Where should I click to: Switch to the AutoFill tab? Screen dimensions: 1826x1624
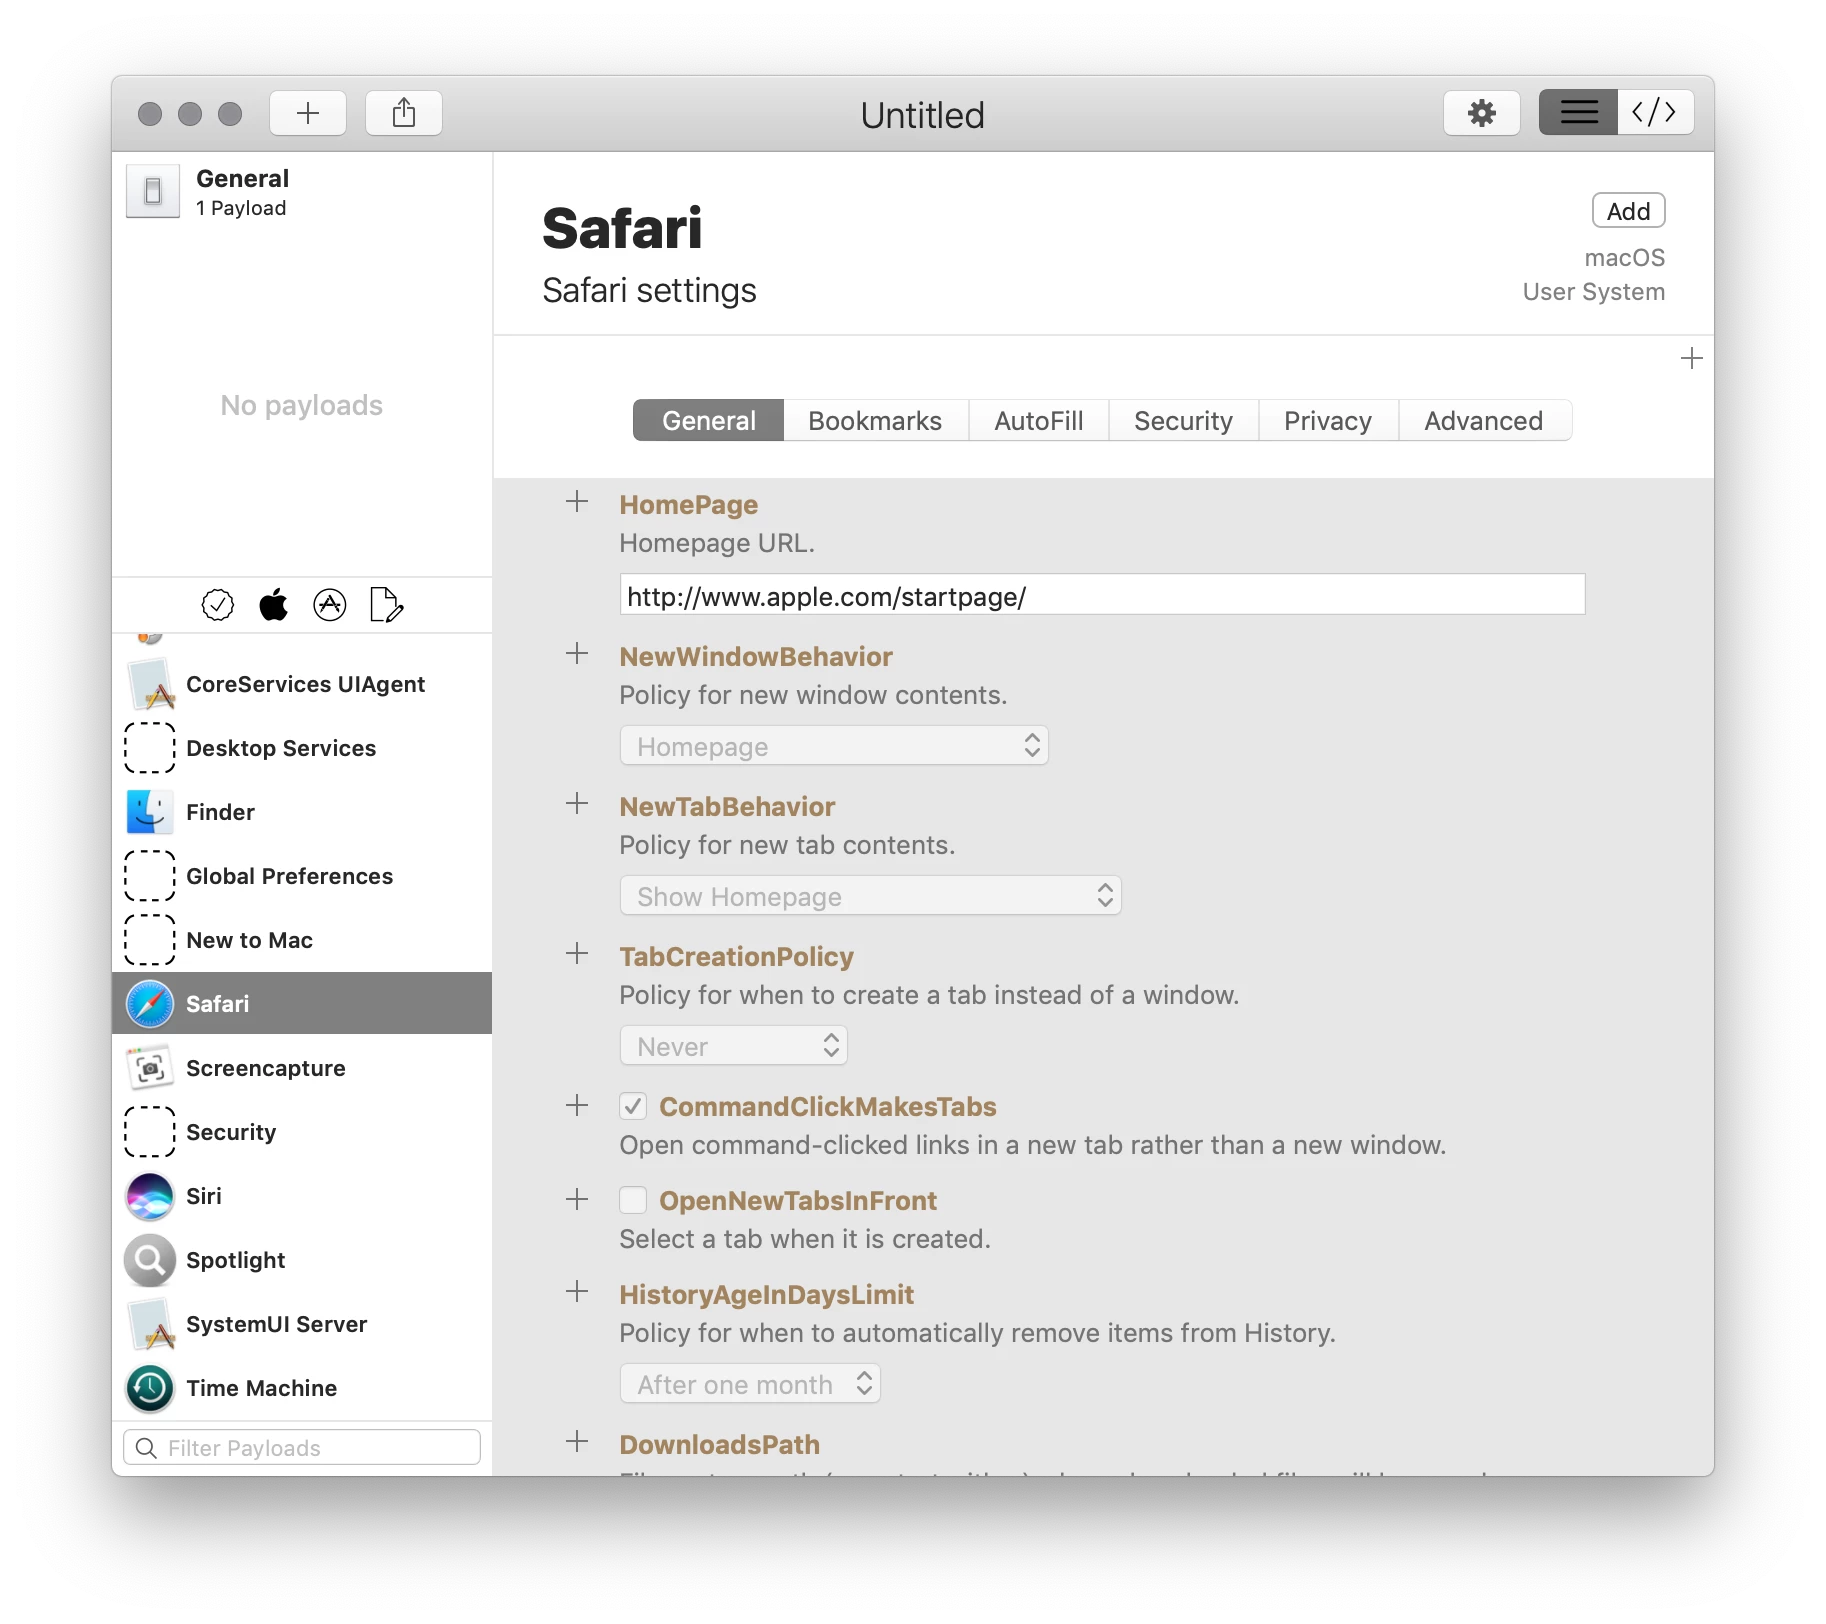pos(1038,420)
